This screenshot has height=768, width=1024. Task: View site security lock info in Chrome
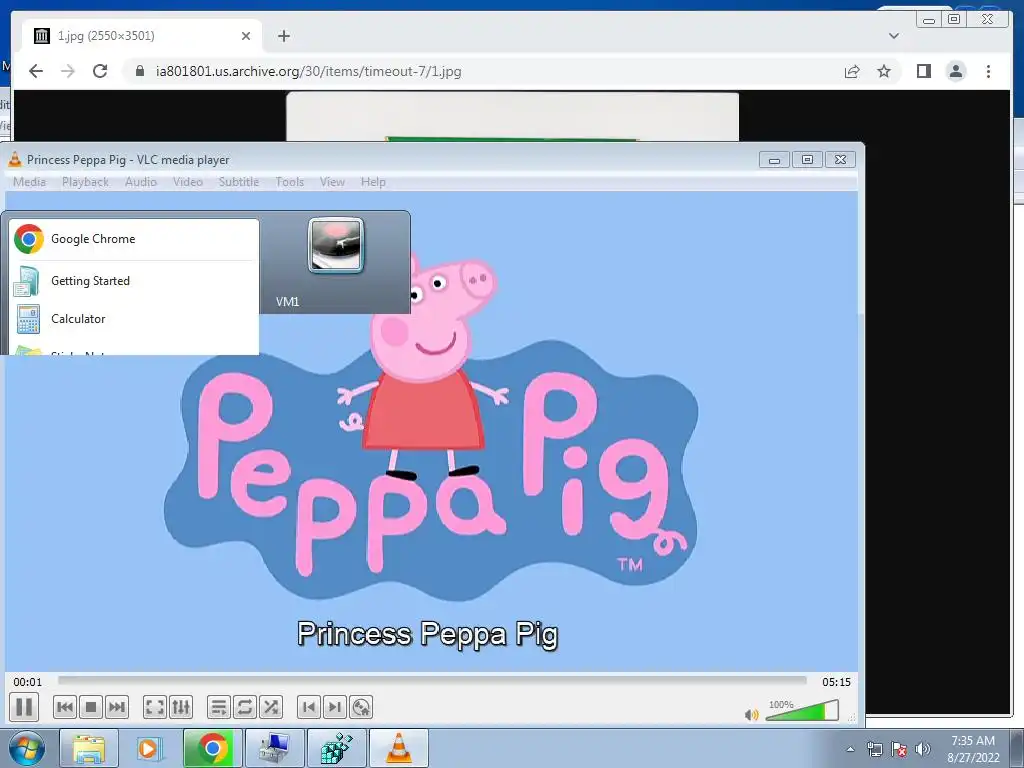click(139, 71)
